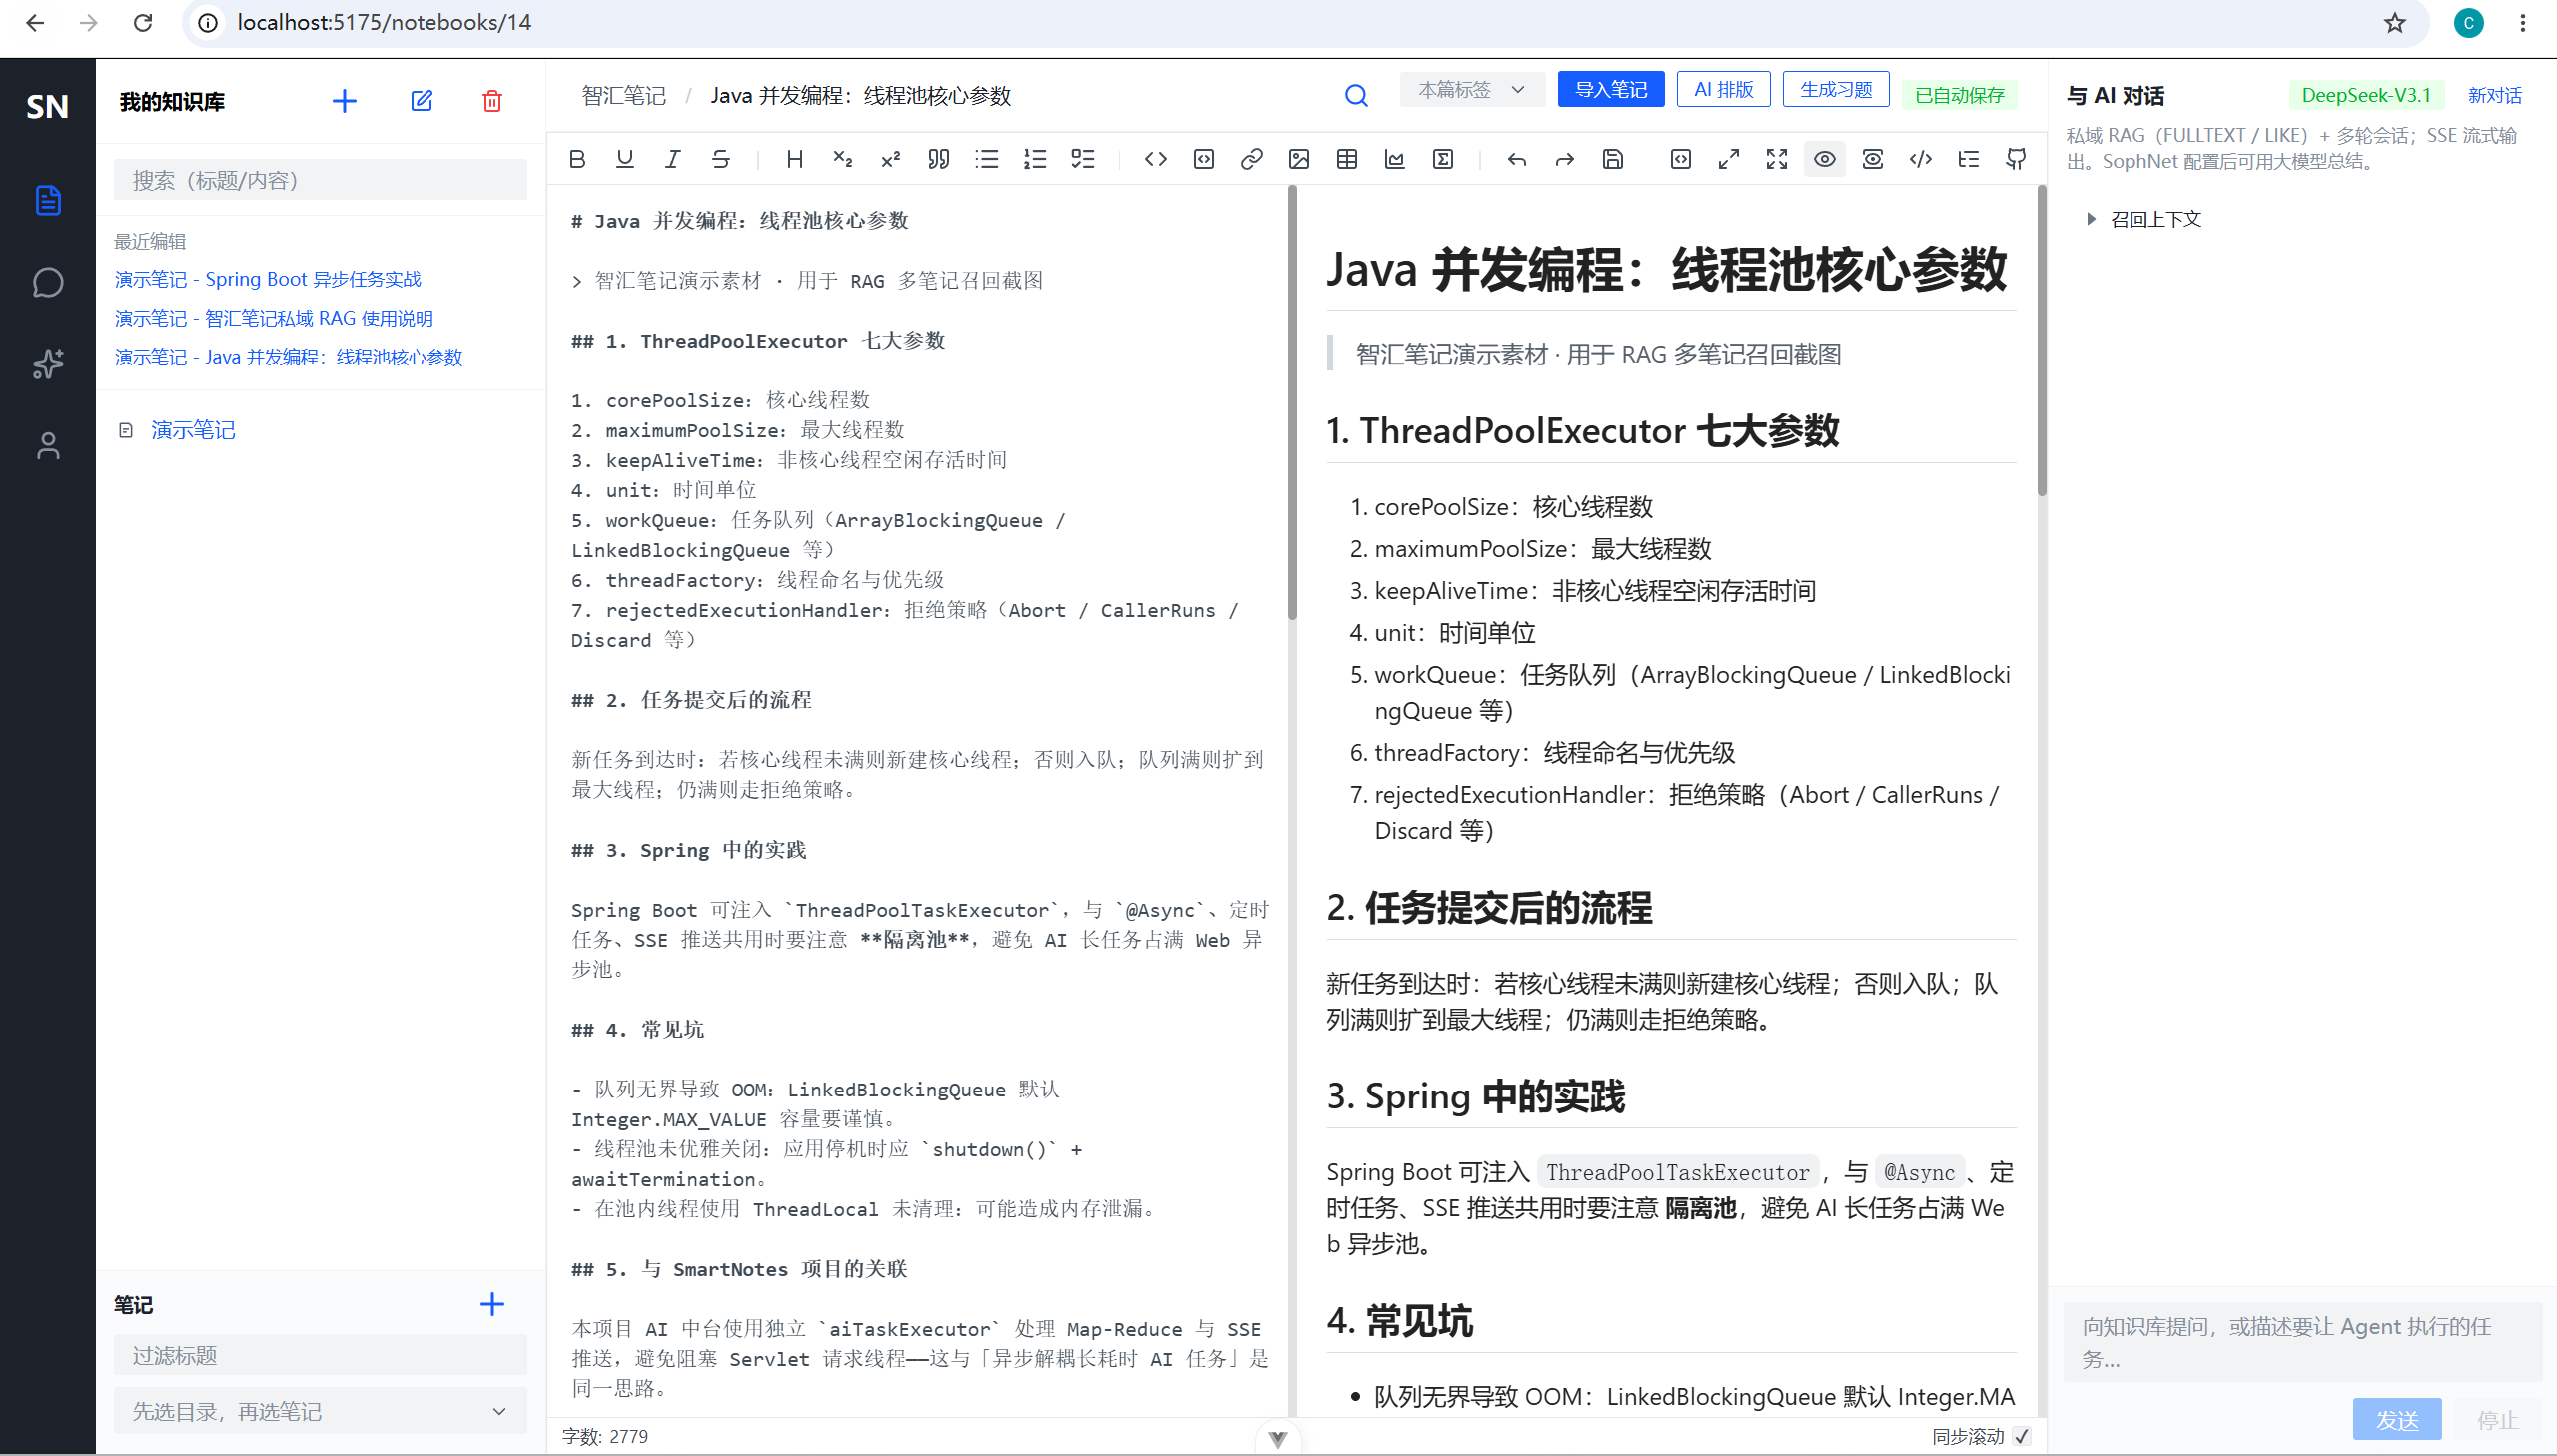The width and height of the screenshot is (2557, 1456).
Task: Add a new note with 笔记 plus
Action: [492, 1304]
